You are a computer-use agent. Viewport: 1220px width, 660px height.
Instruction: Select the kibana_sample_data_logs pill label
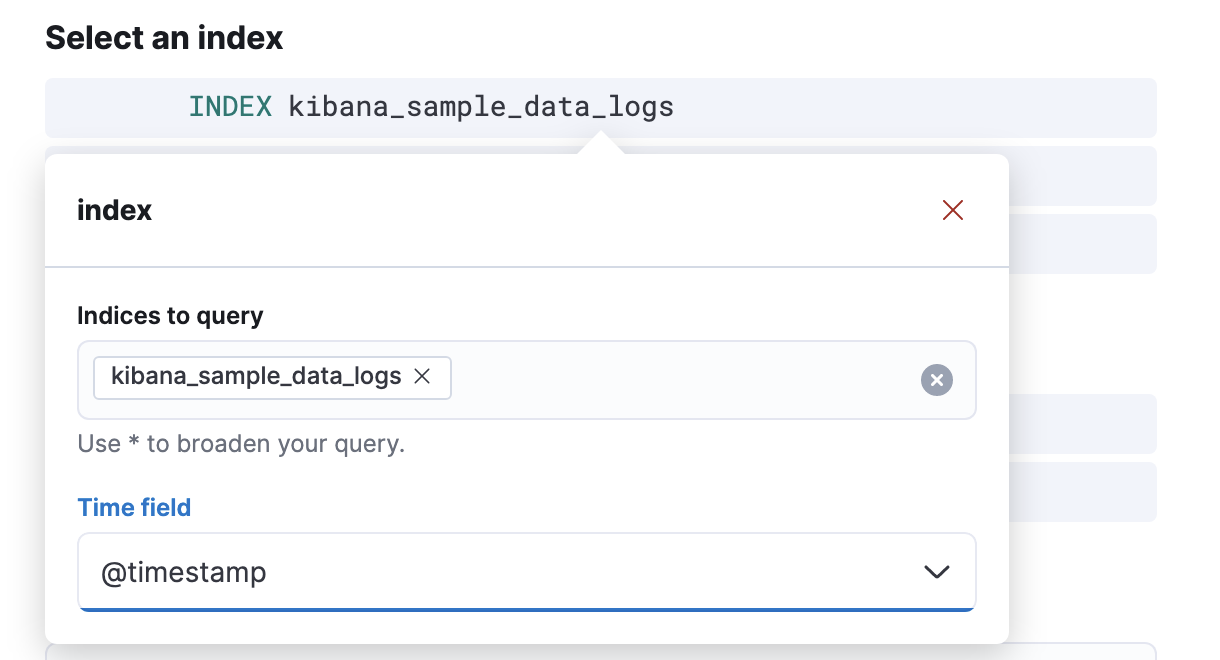pos(256,377)
